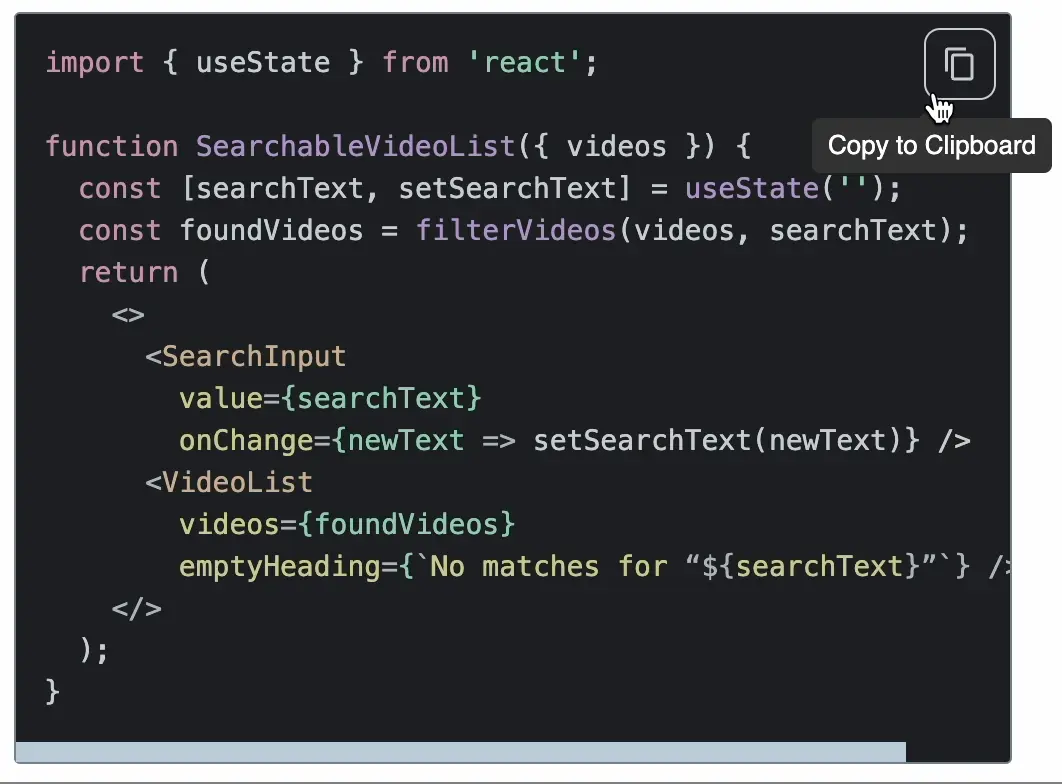Click the emptyHeading attribute name
The width and height of the screenshot is (1062, 784).
click(x=280, y=566)
